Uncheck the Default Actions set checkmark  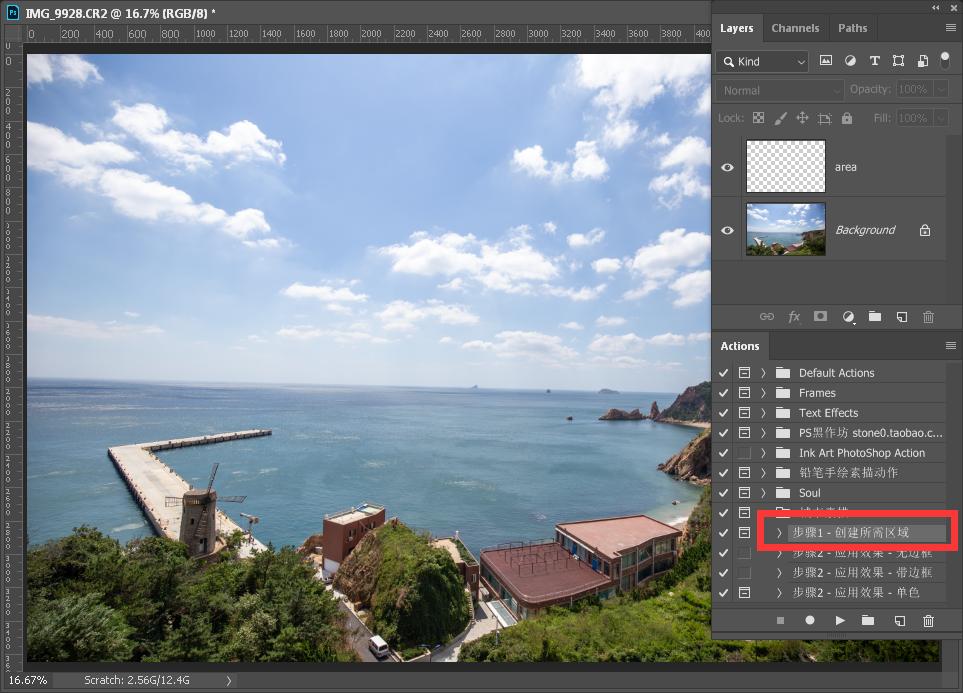pyautogui.click(x=723, y=373)
